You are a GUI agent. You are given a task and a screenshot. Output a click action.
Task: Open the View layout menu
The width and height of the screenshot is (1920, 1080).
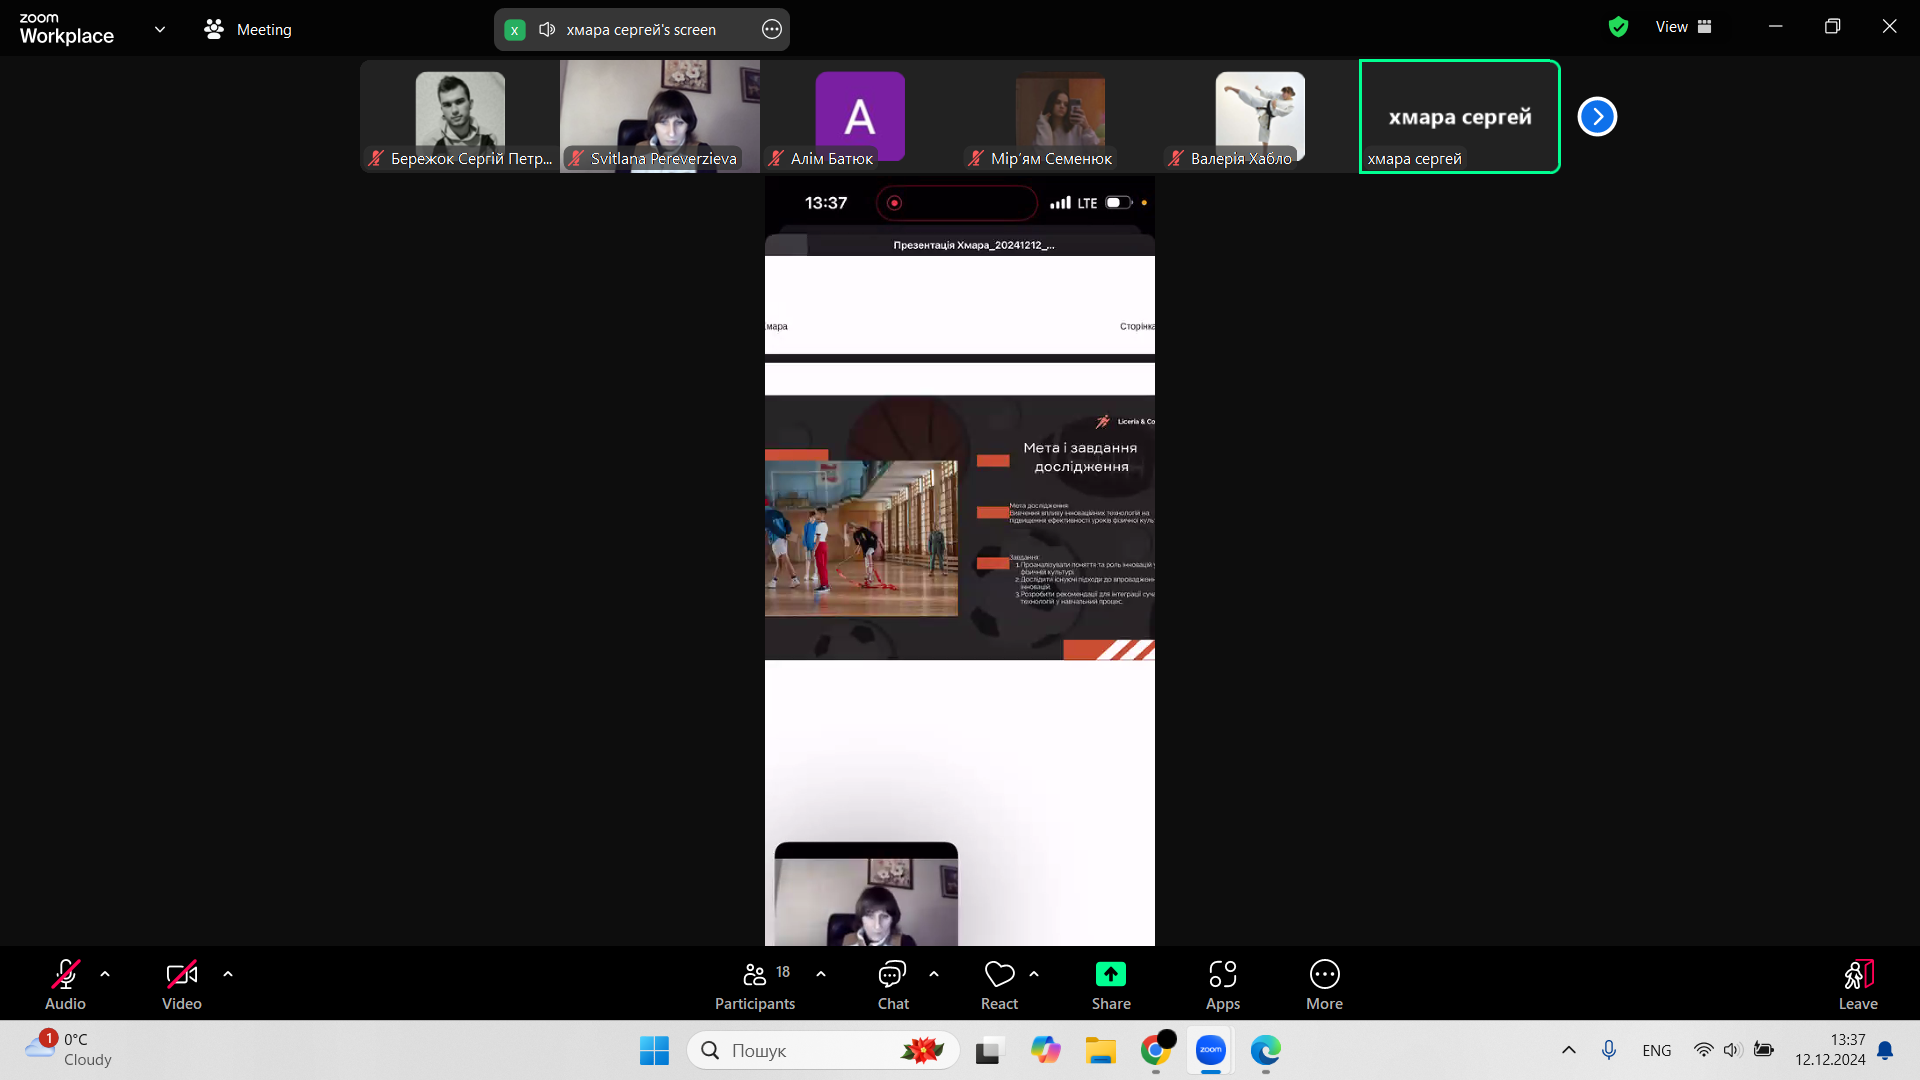coord(1683,28)
